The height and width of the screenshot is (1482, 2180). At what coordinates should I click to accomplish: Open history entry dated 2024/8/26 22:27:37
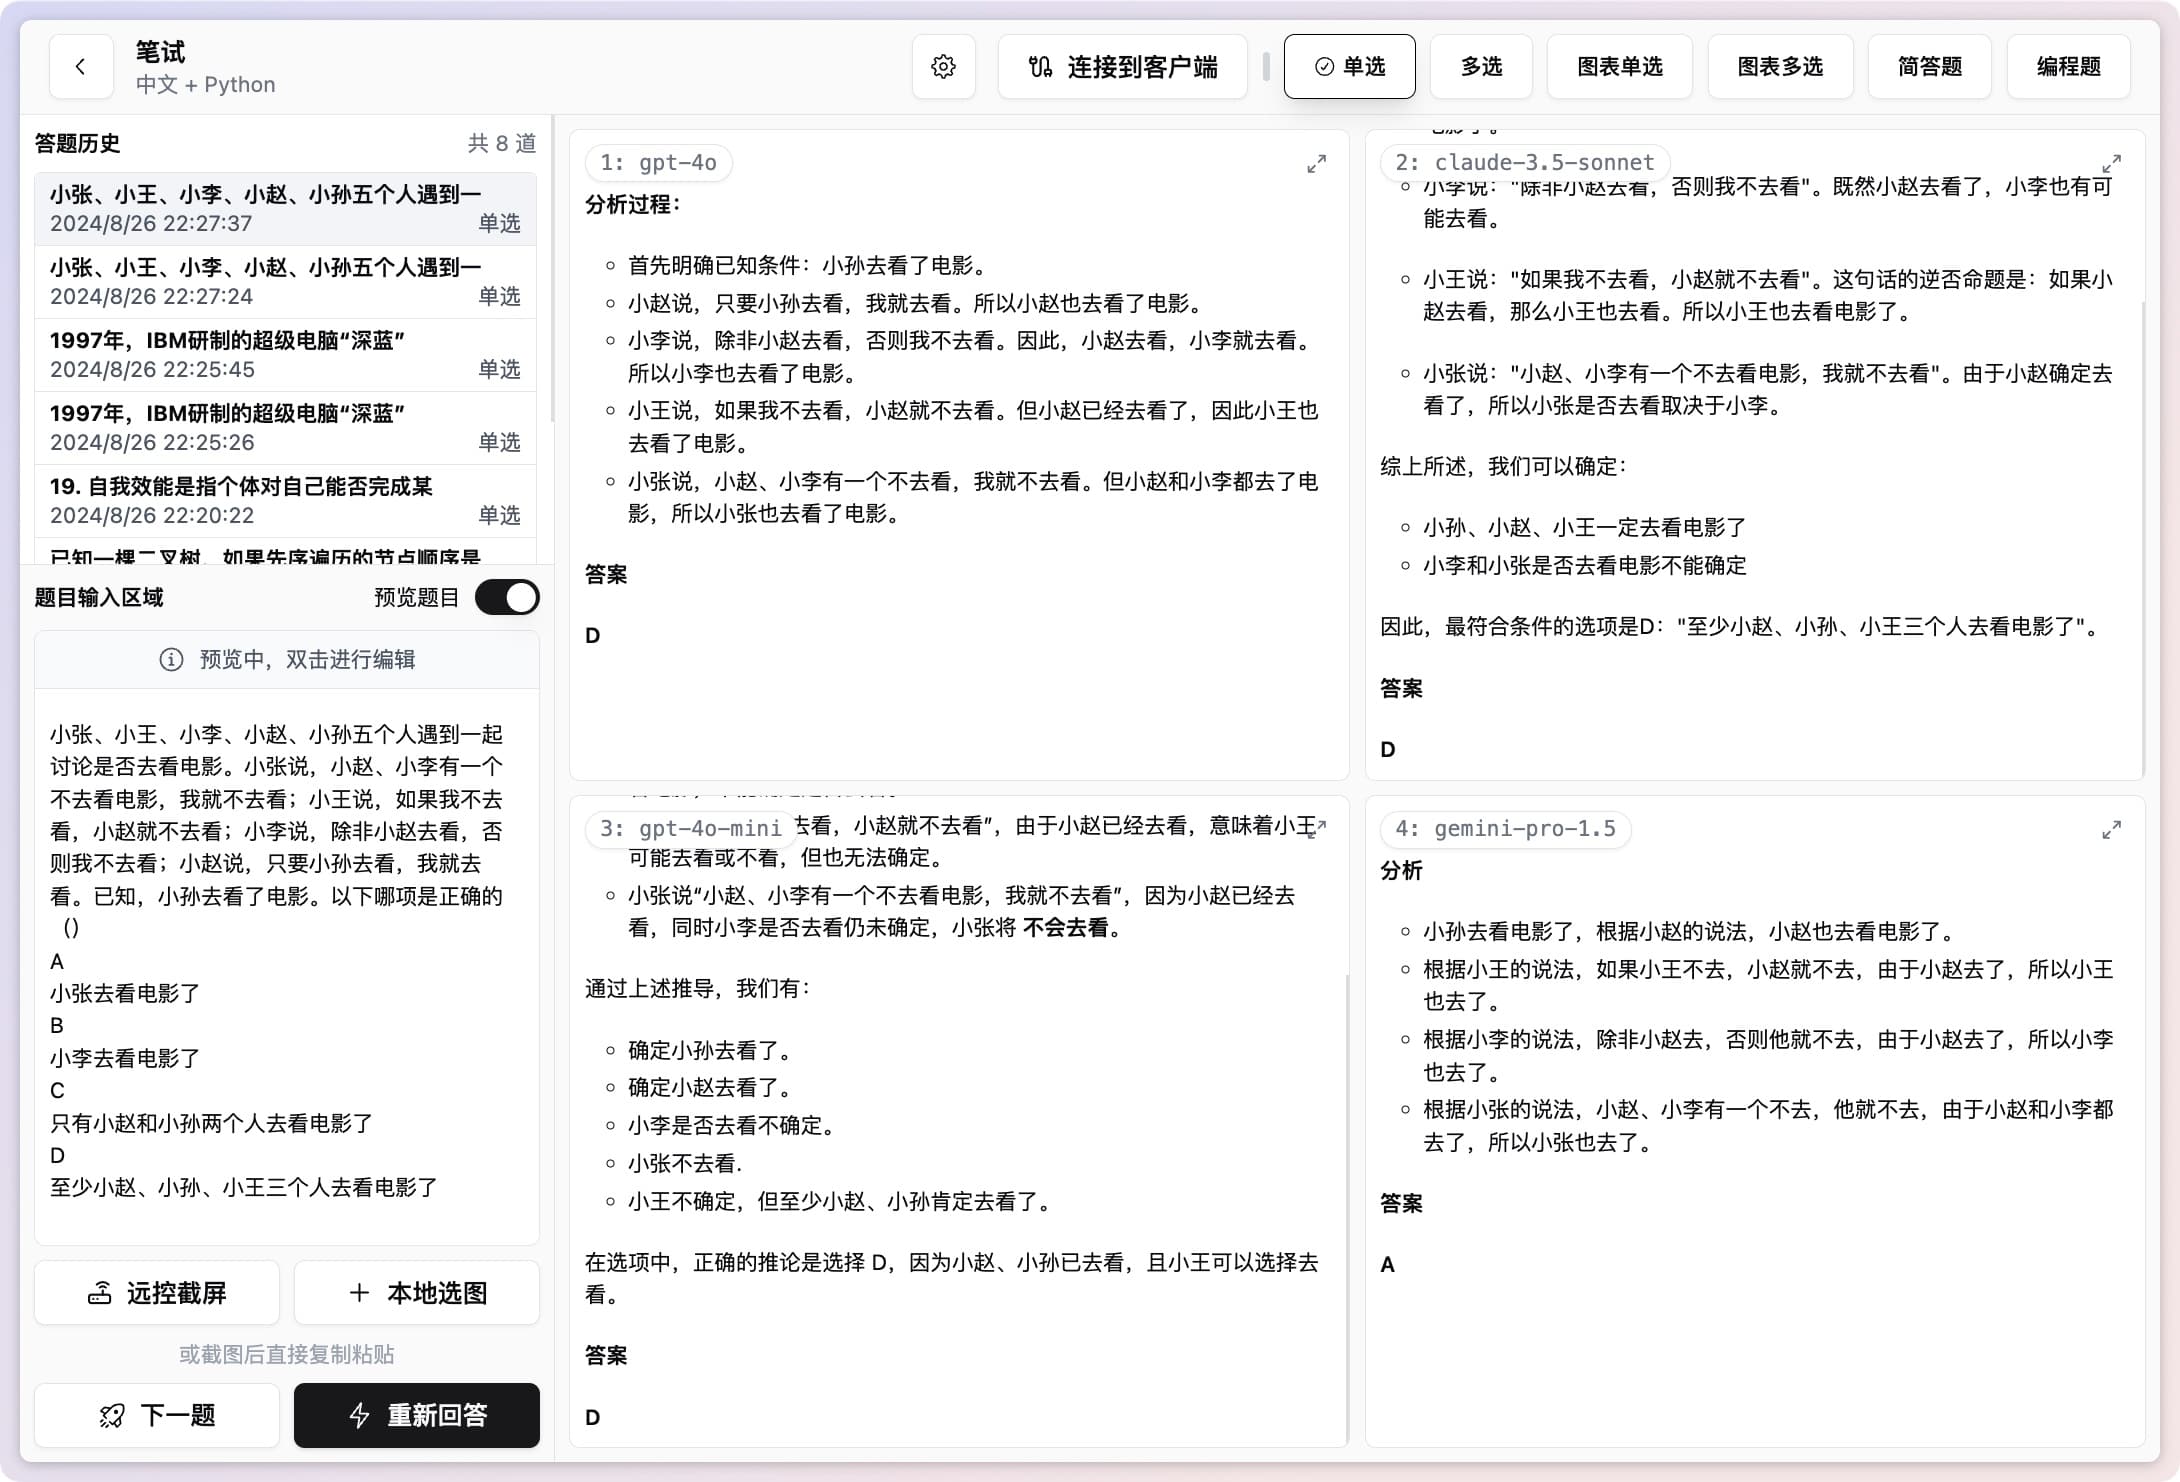pyautogui.click(x=285, y=209)
